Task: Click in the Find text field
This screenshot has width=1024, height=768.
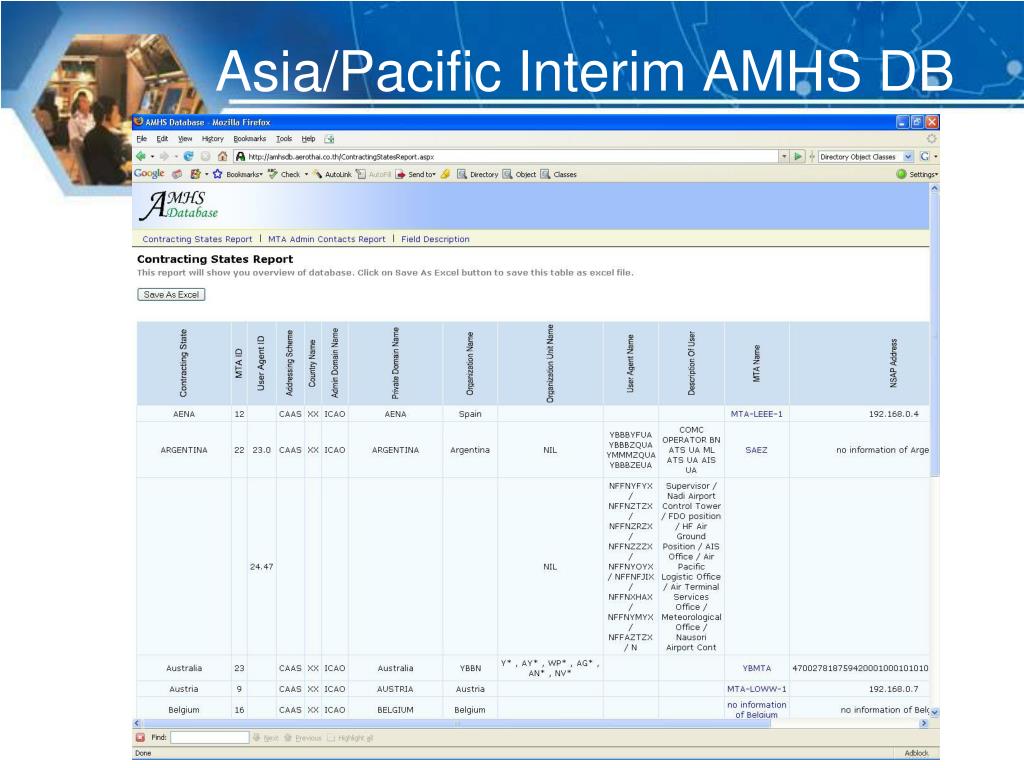Action: (x=210, y=737)
